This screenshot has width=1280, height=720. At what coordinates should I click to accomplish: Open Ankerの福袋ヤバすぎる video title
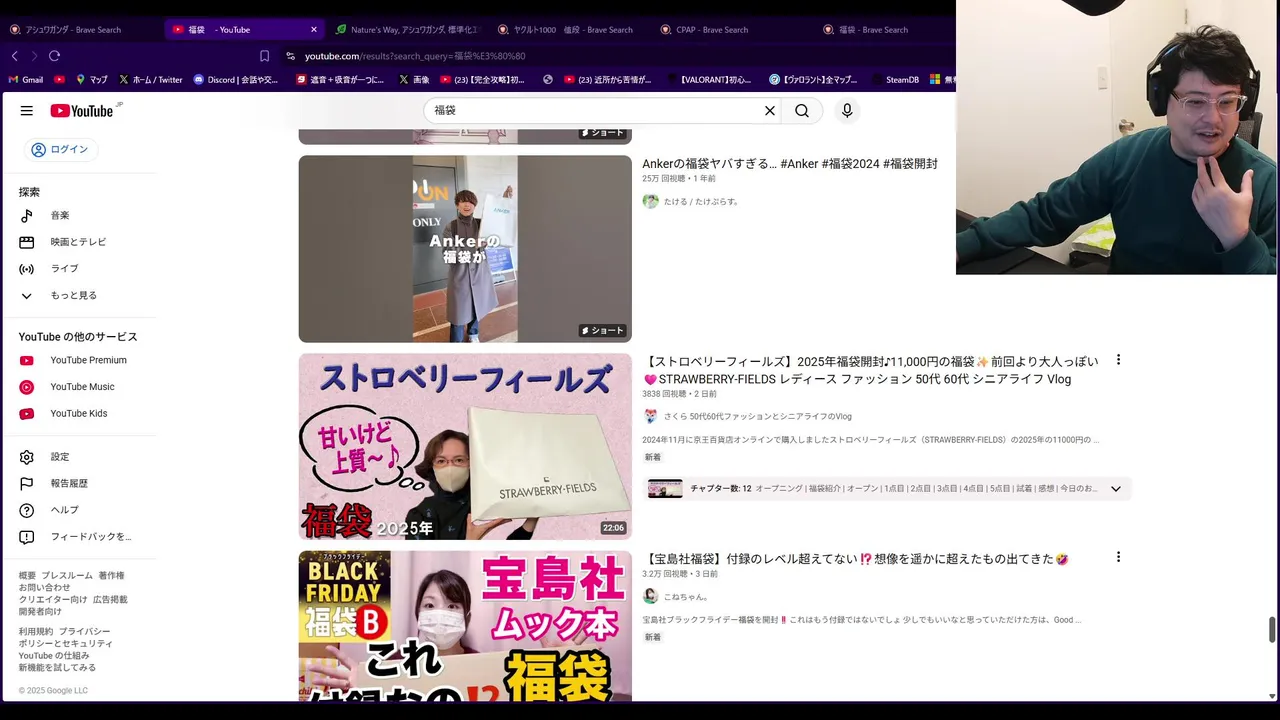(790, 164)
